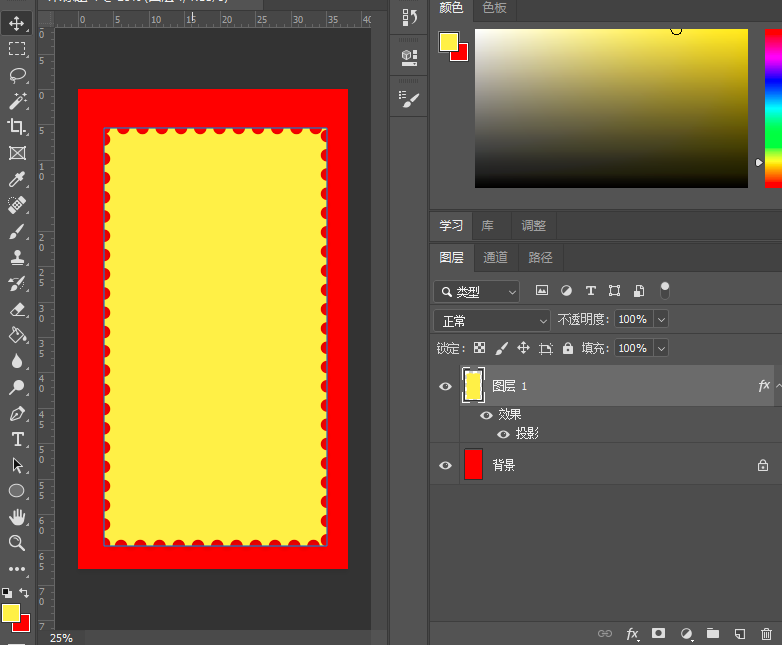Select the Healing Brush tool
This screenshot has height=645, width=782.
coord(17,205)
